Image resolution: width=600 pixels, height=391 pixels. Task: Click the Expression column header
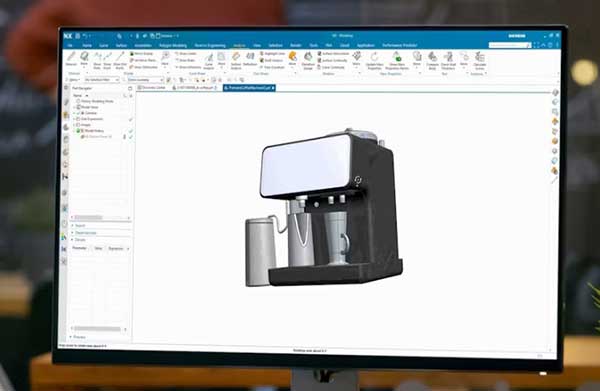tap(116, 248)
